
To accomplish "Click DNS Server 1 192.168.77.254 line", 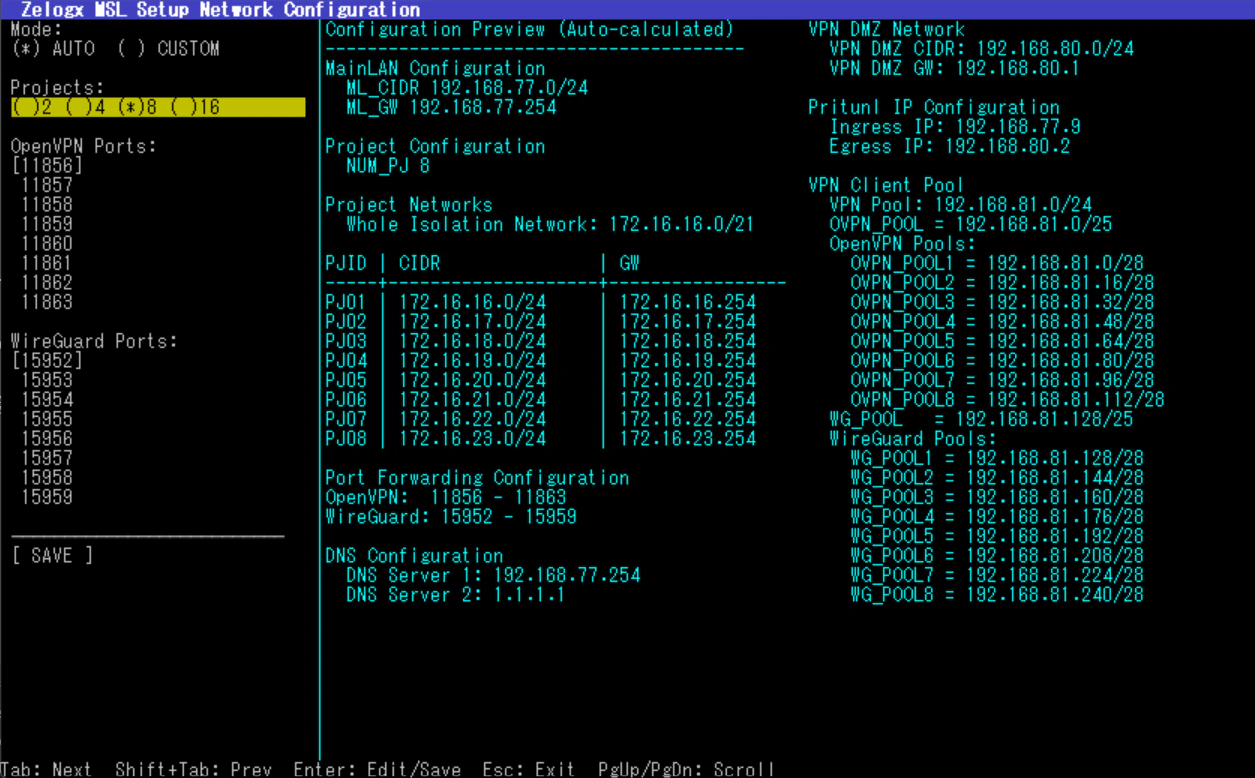I will tap(493, 575).
